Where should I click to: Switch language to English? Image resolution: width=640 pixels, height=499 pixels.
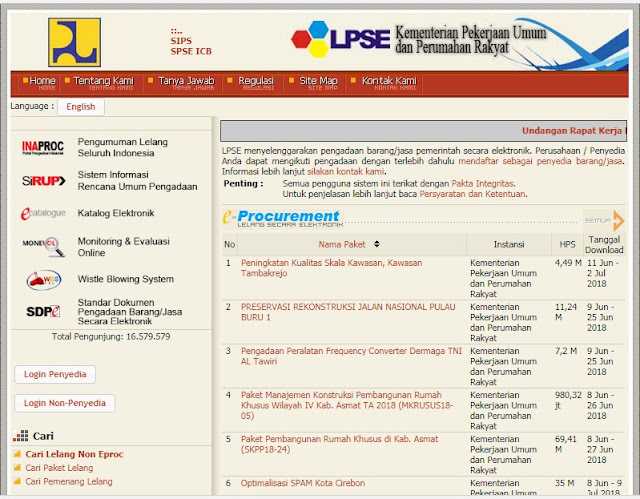point(81,107)
